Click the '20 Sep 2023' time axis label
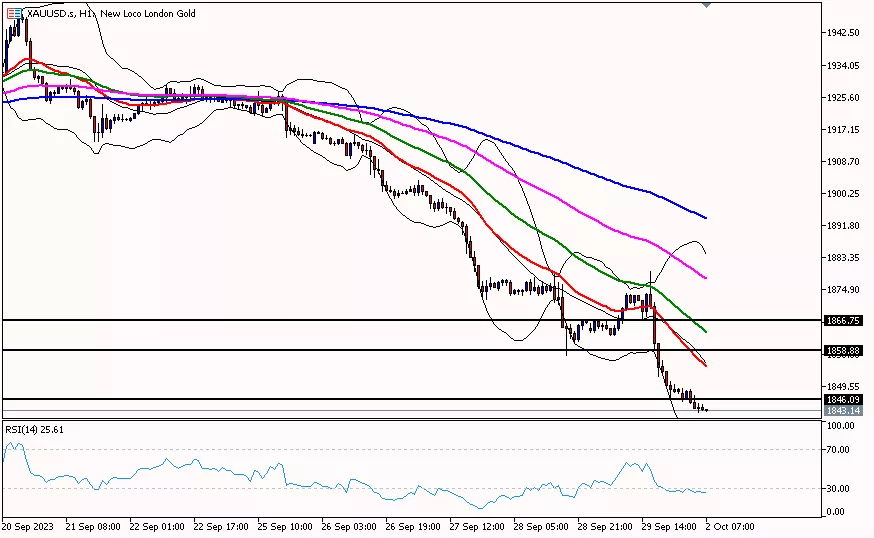The height and width of the screenshot is (538, 874). click(x=28, y=526)
